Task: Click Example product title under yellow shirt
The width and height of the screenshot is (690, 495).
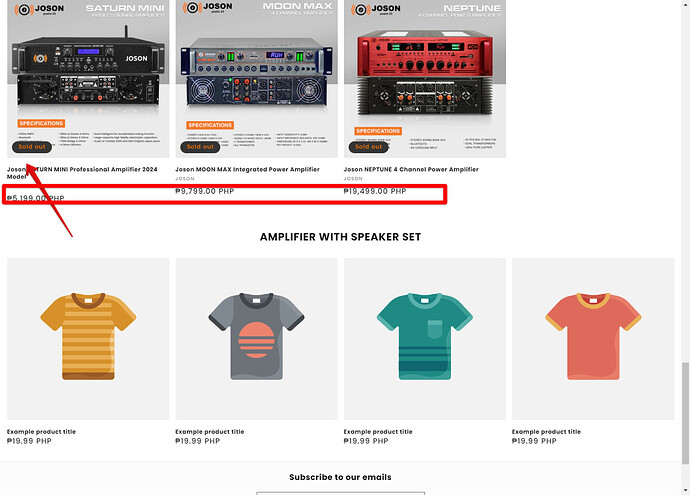Action: 41,432
